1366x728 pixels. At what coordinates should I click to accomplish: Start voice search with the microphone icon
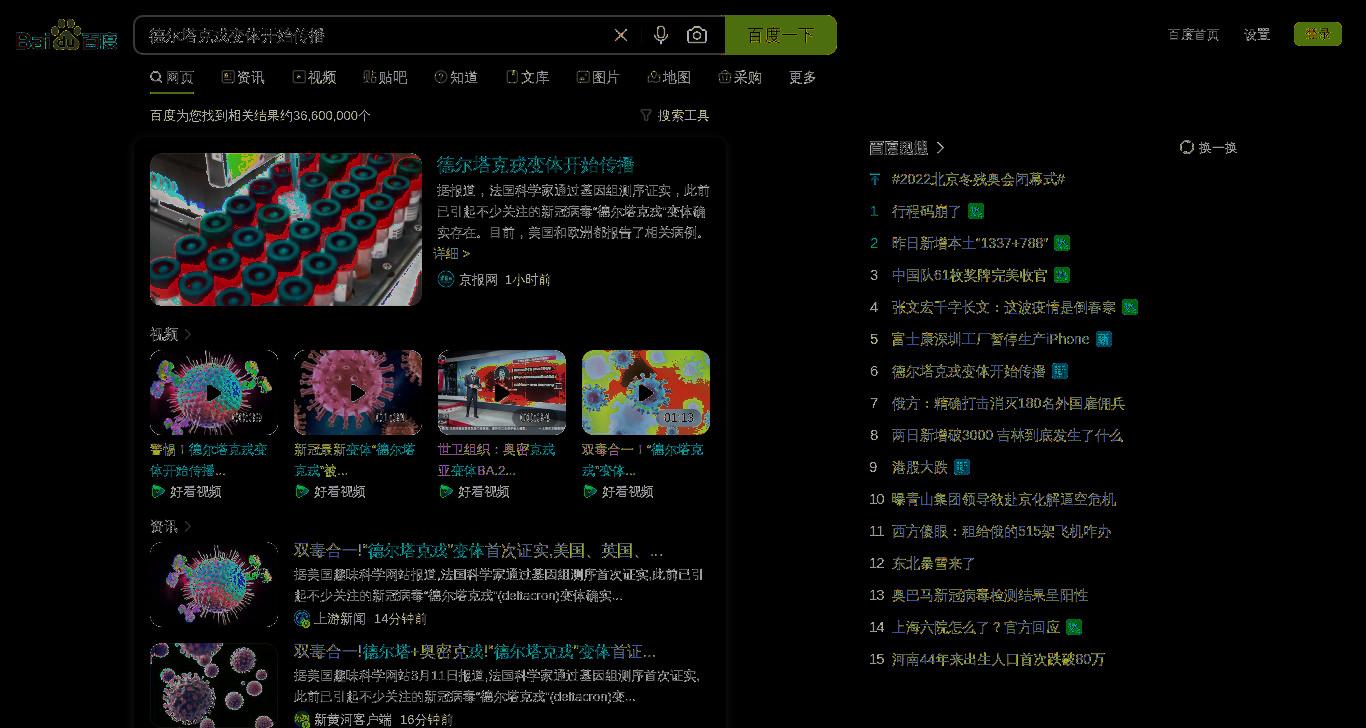coord(660,35)
